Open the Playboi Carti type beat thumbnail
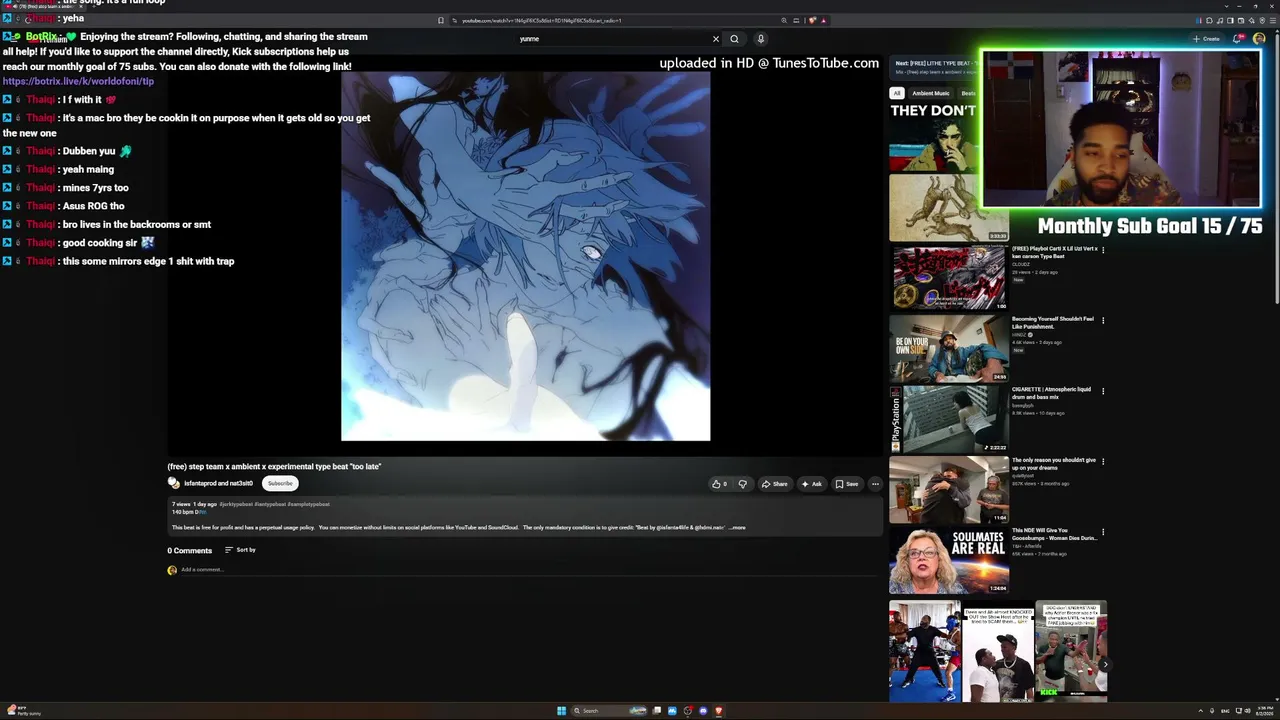 click(948, 278)
